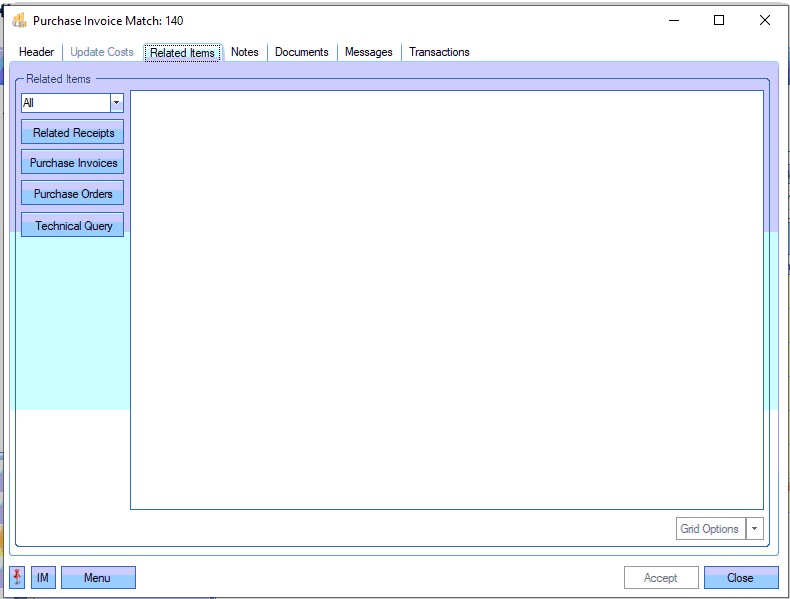The width and height of the screenshot is (790, 599).
Task: Select the Update Costs tab
Action: [102, 52]
